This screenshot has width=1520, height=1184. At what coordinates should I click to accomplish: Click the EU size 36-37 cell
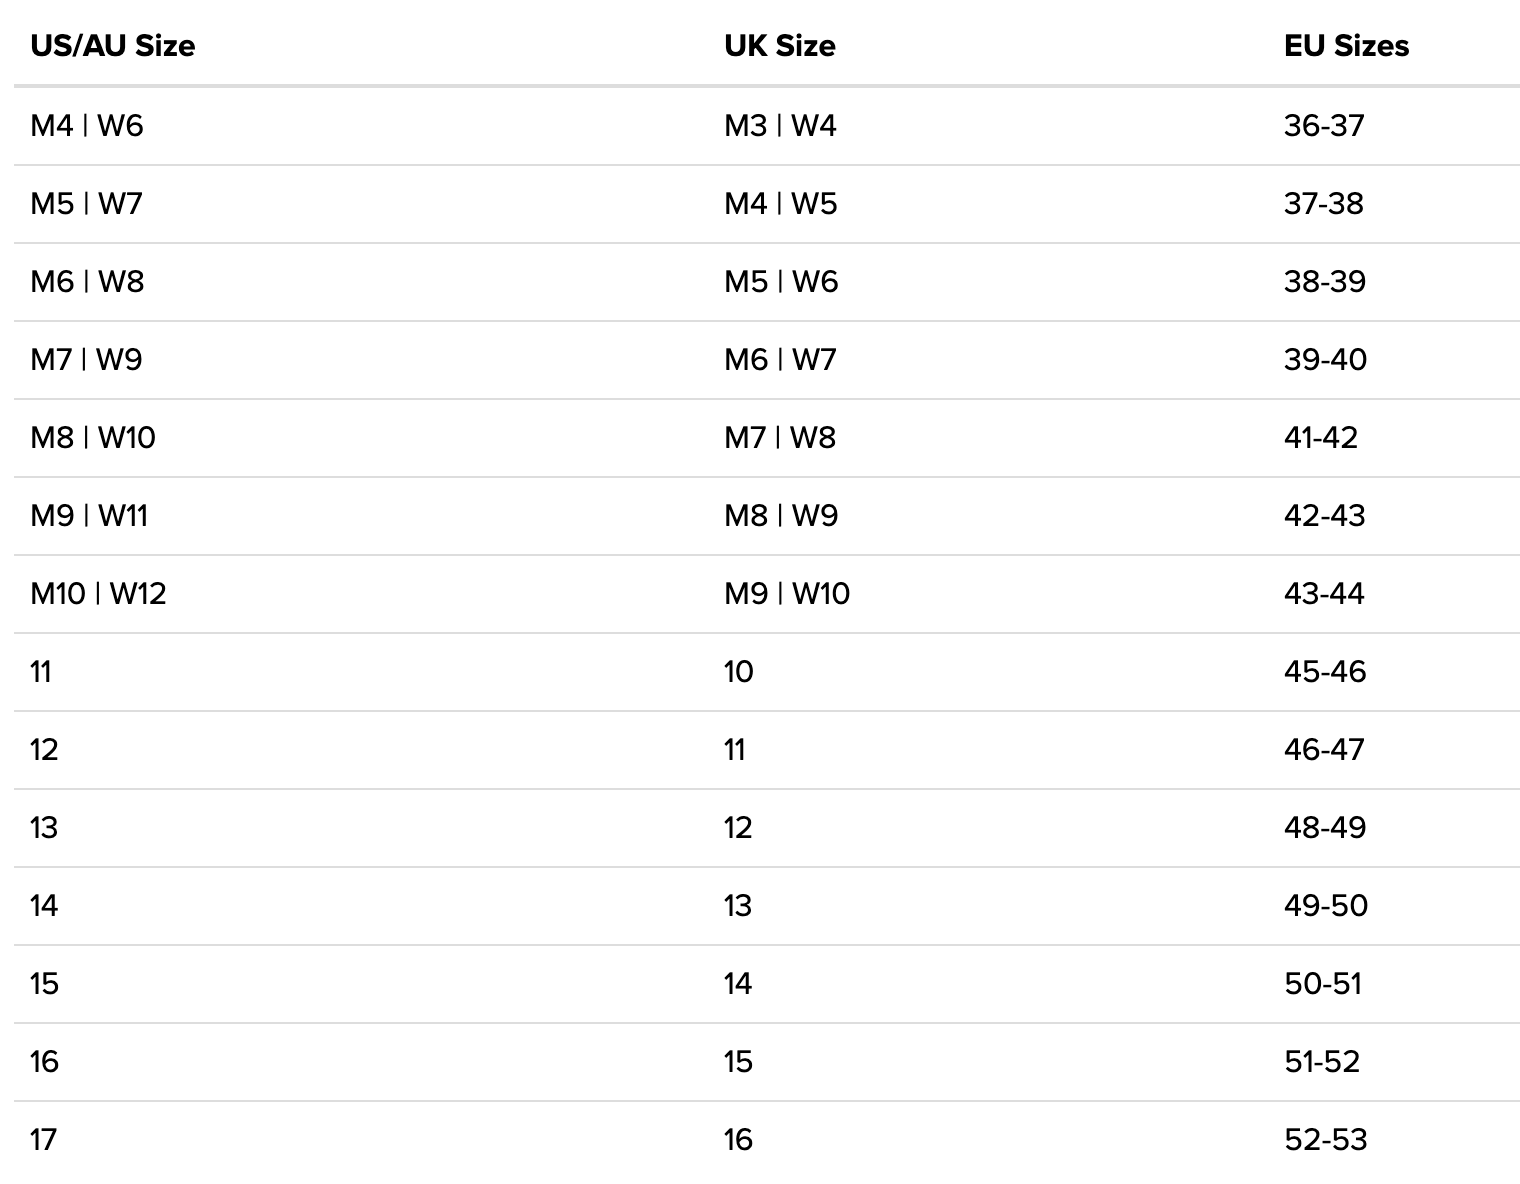(x=1324, y=126)
